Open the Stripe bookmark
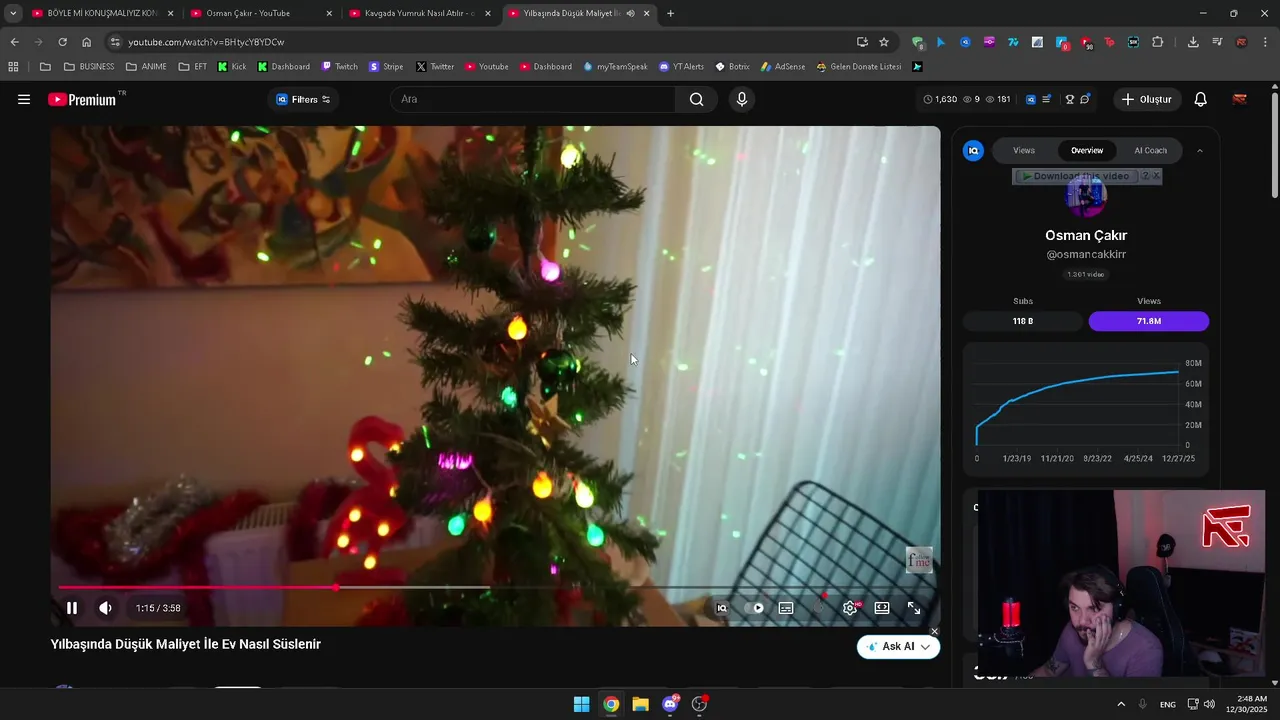The width and height of the screenshot is (1280, 720). point(386,67)
